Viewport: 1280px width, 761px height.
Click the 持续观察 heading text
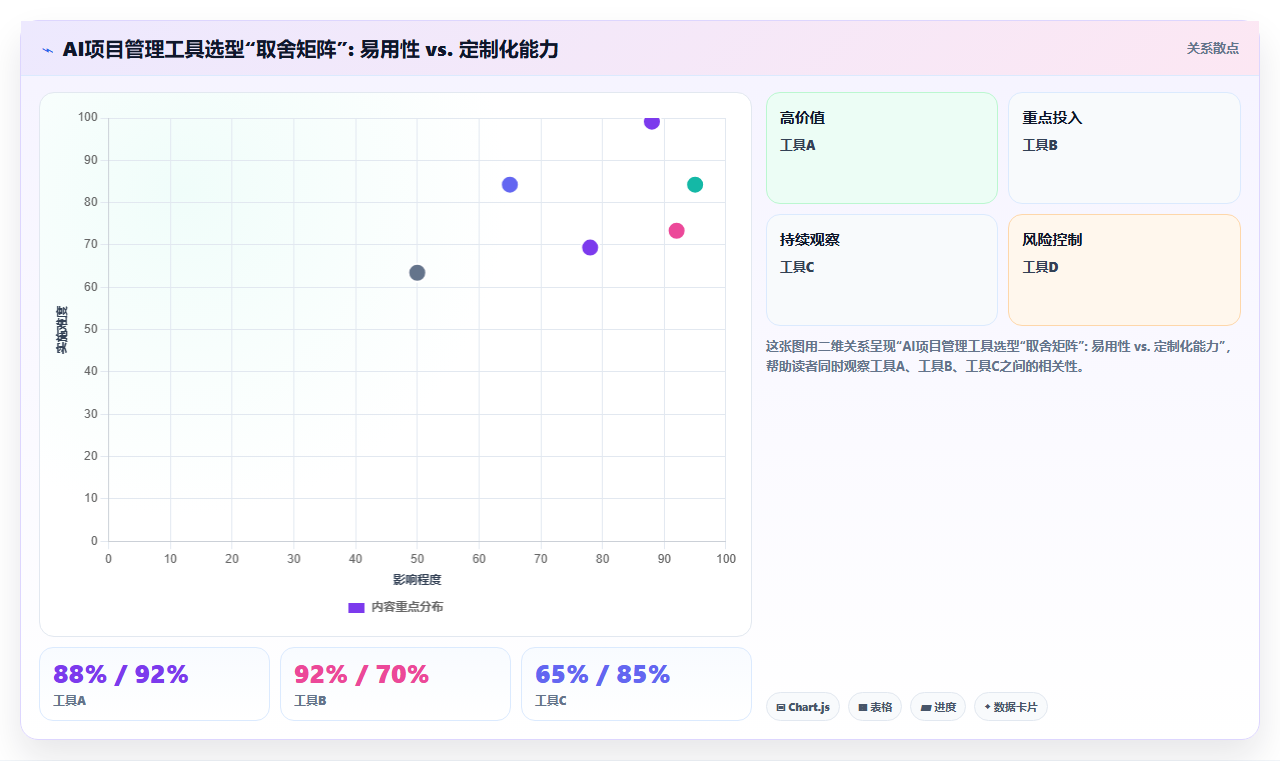point(810,240)
